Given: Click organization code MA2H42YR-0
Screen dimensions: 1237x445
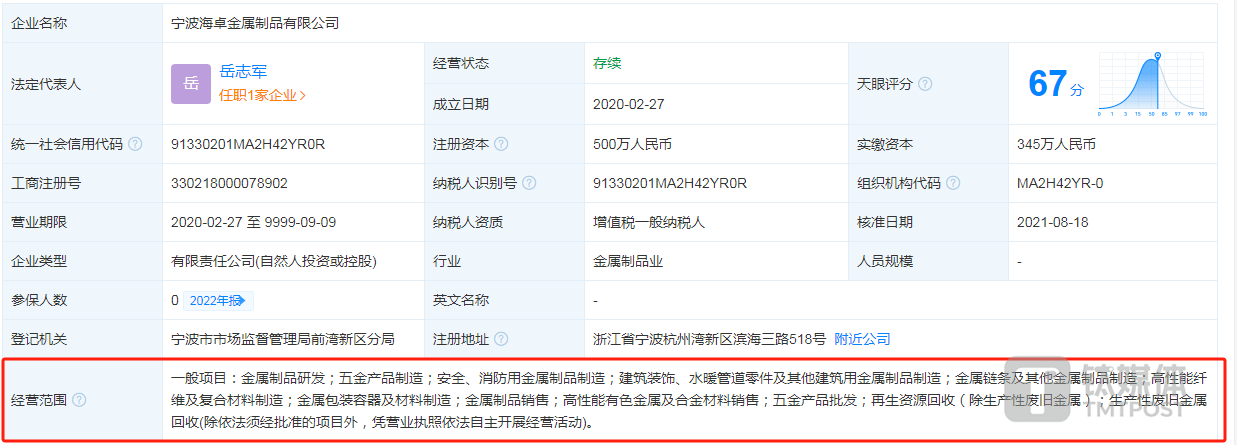Looking at the screenshot, I should 1060,183.
